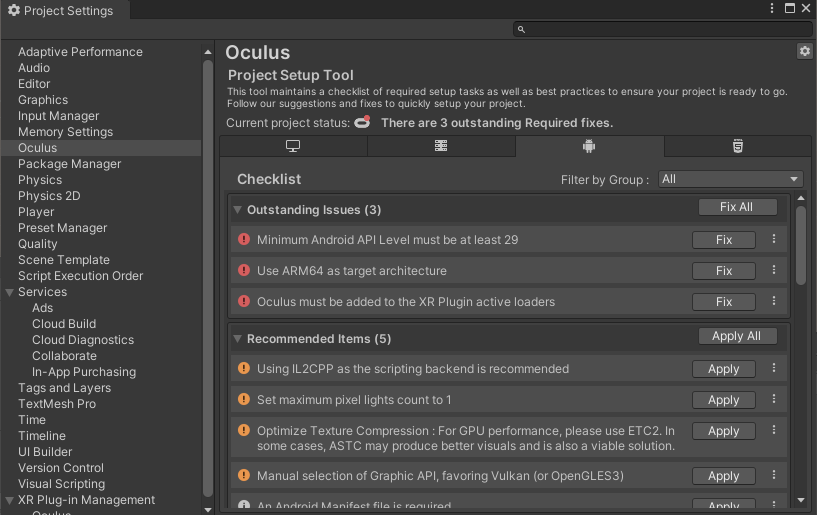Fix the ARM64 target architecture issue
817x515 pixels.
pos(724,271)
